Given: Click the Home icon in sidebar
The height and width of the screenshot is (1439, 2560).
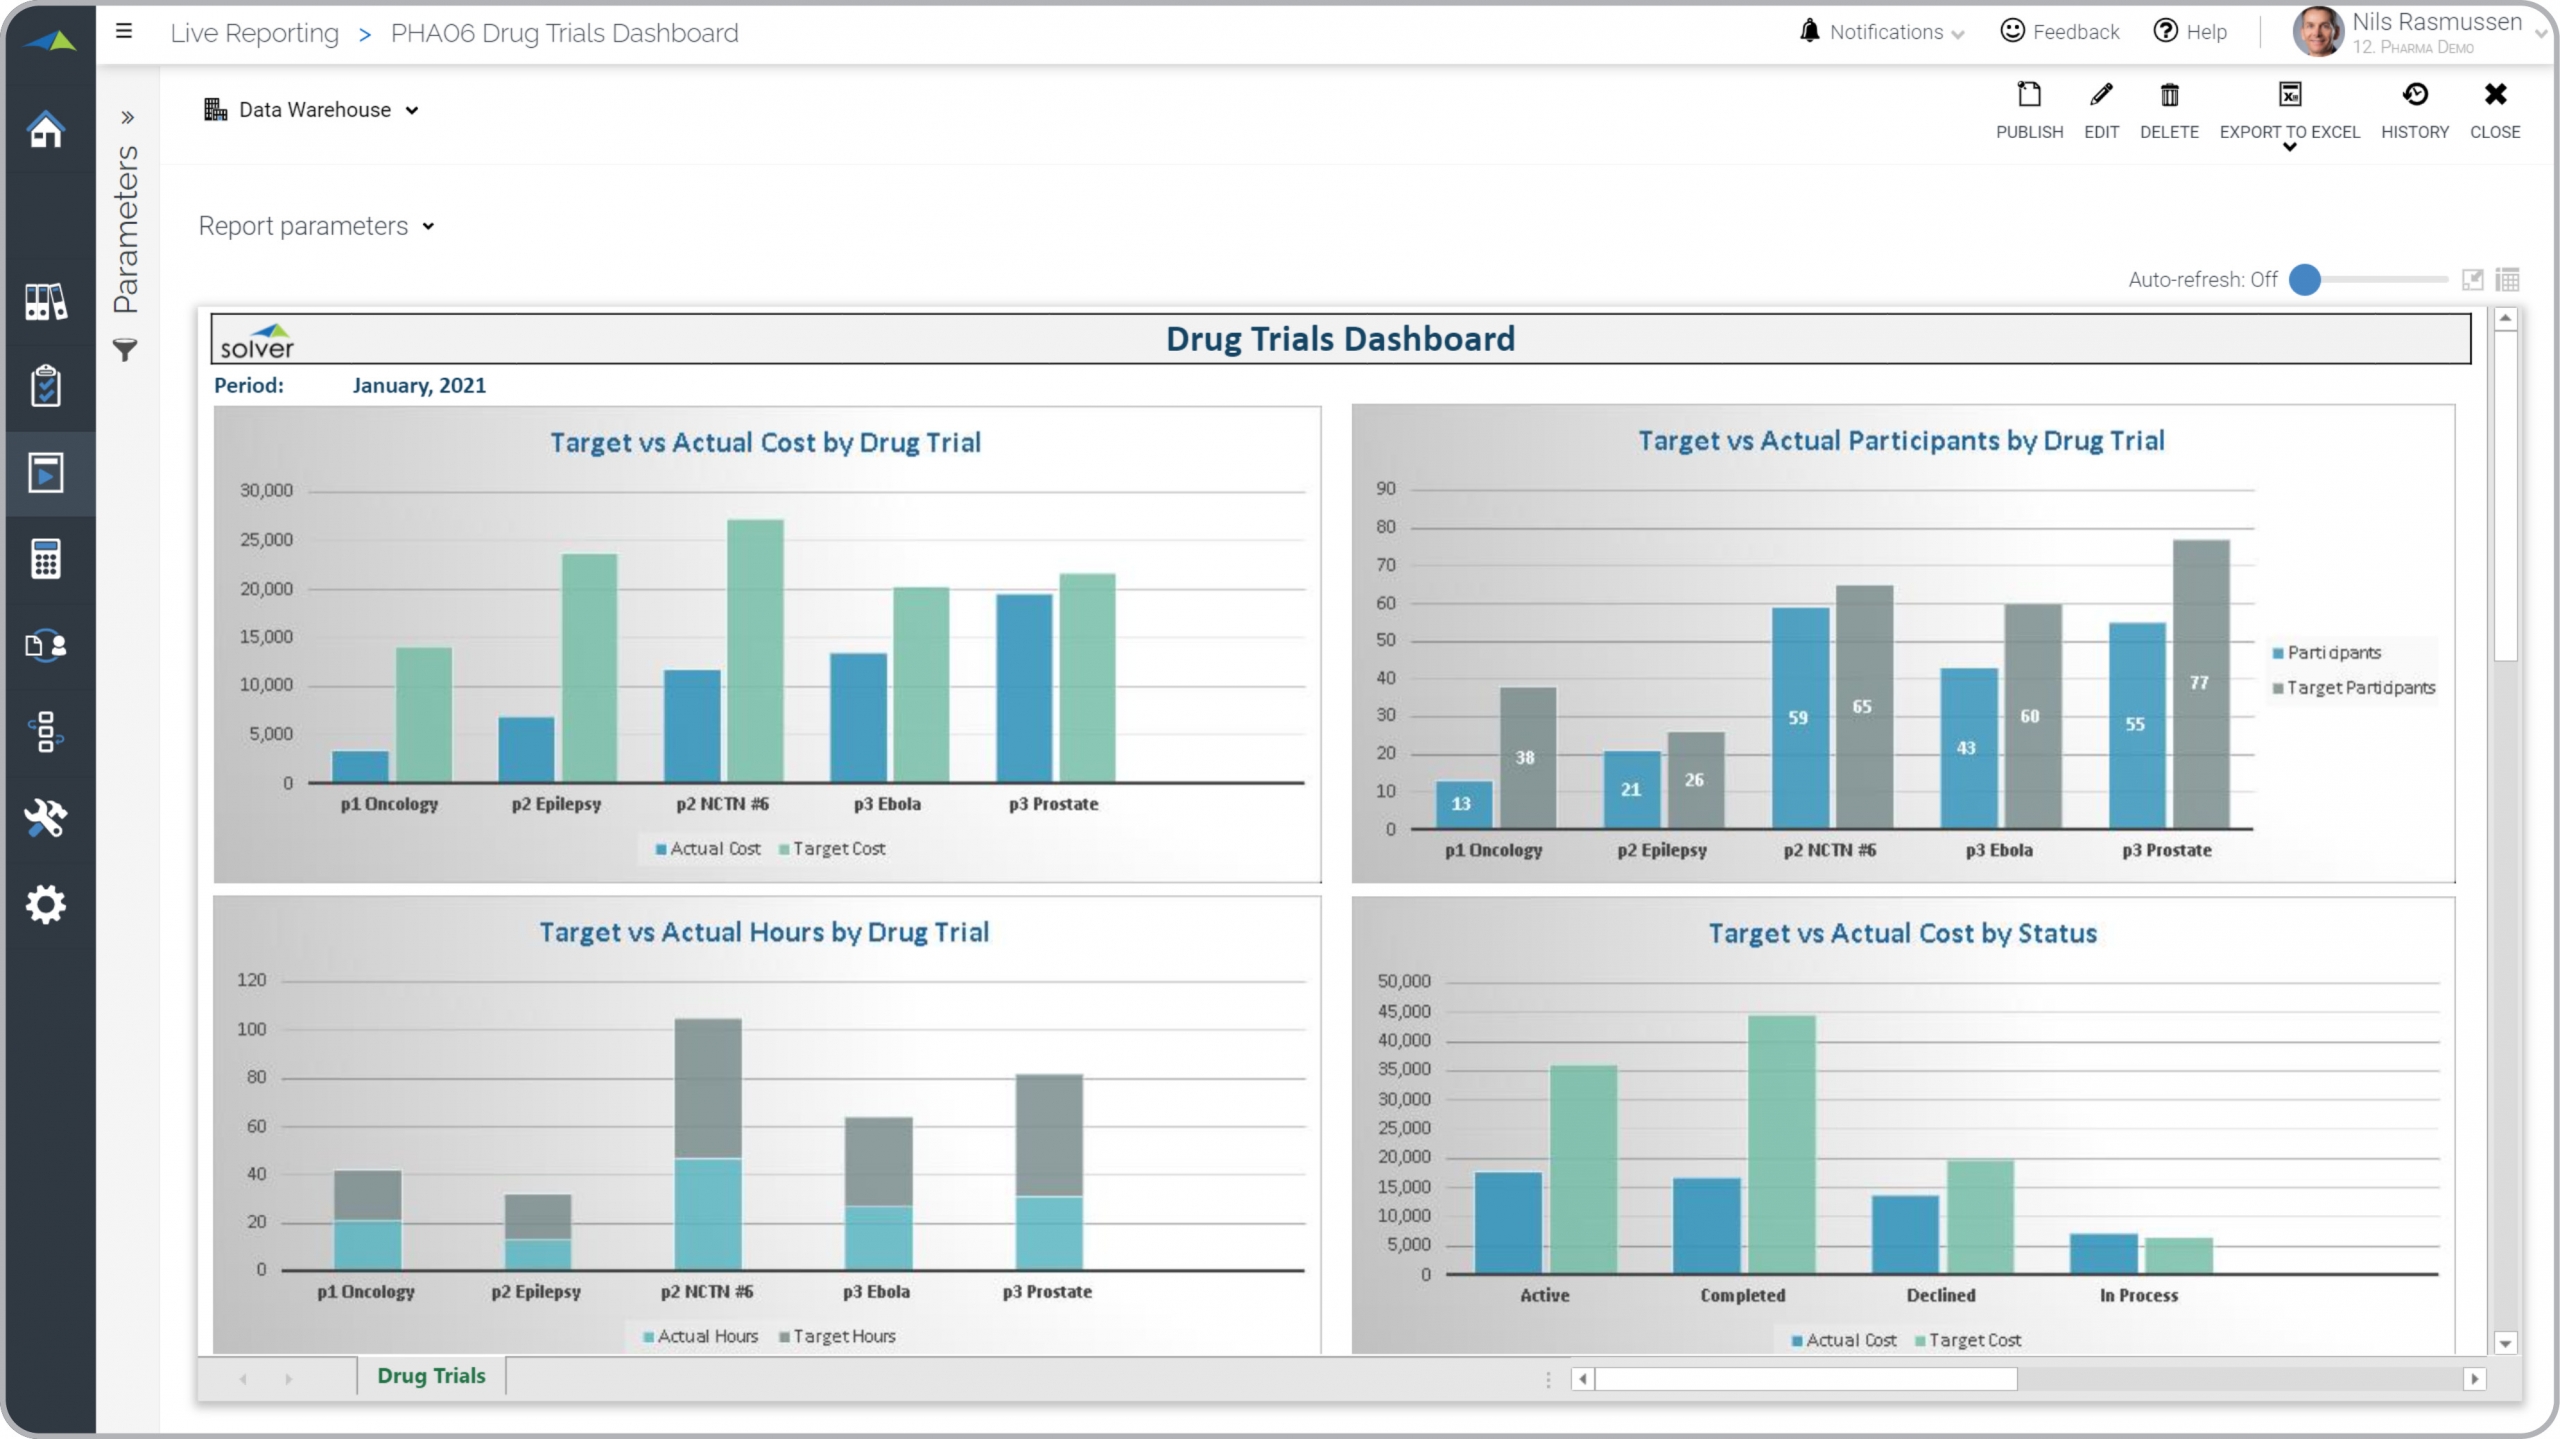Looking at the screenshot, I should click(46, 130).
